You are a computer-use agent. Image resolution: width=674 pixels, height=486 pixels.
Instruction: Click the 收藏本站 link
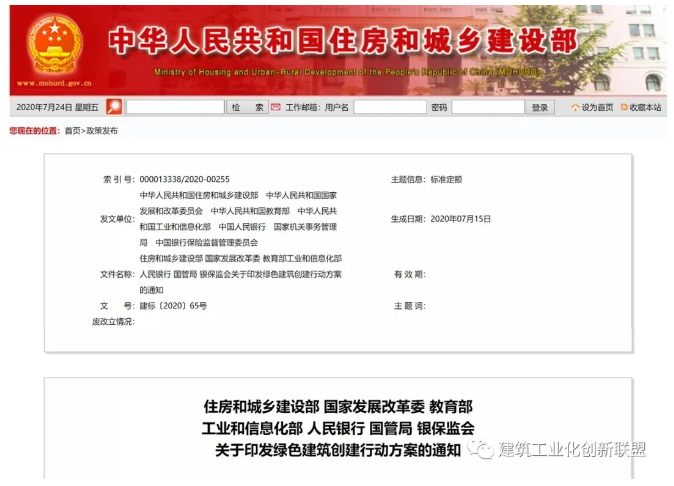tap(645, 107)
